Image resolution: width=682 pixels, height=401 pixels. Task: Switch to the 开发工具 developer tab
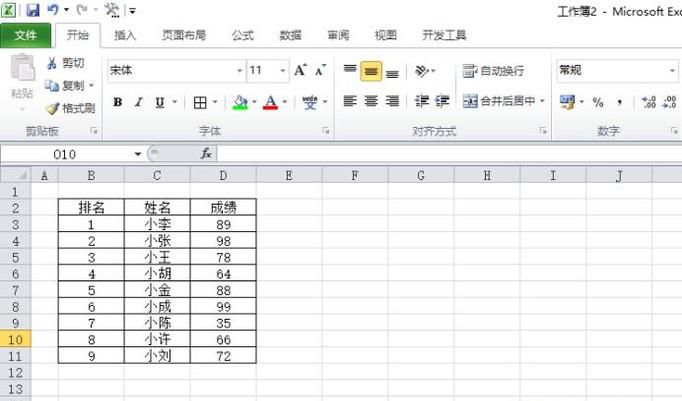444,35
